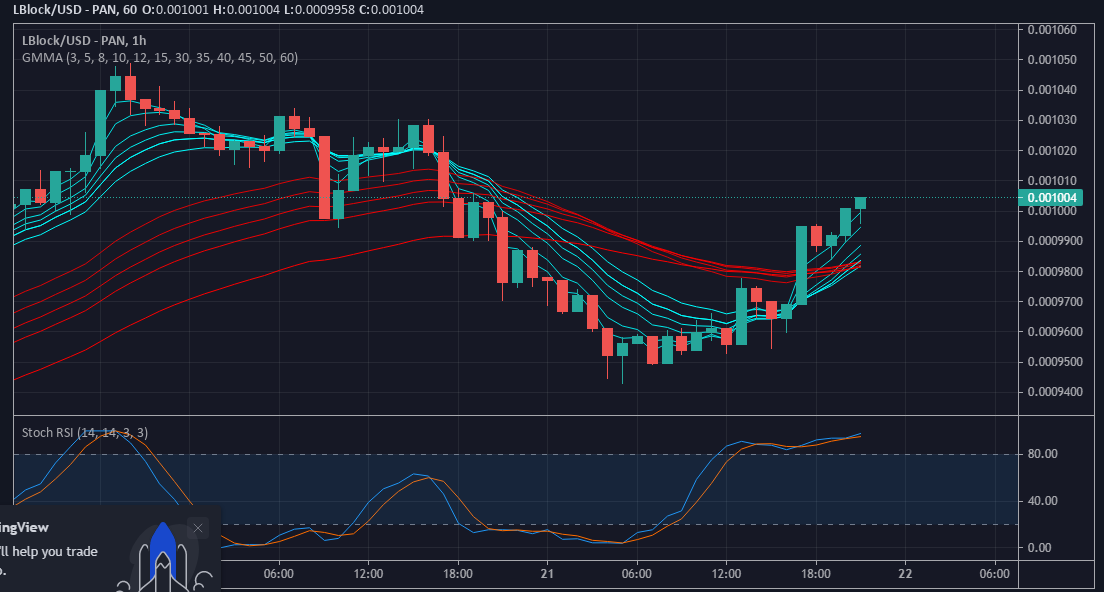
Task: Click the 0.001040 price axis label
Action: point(1052,90)
